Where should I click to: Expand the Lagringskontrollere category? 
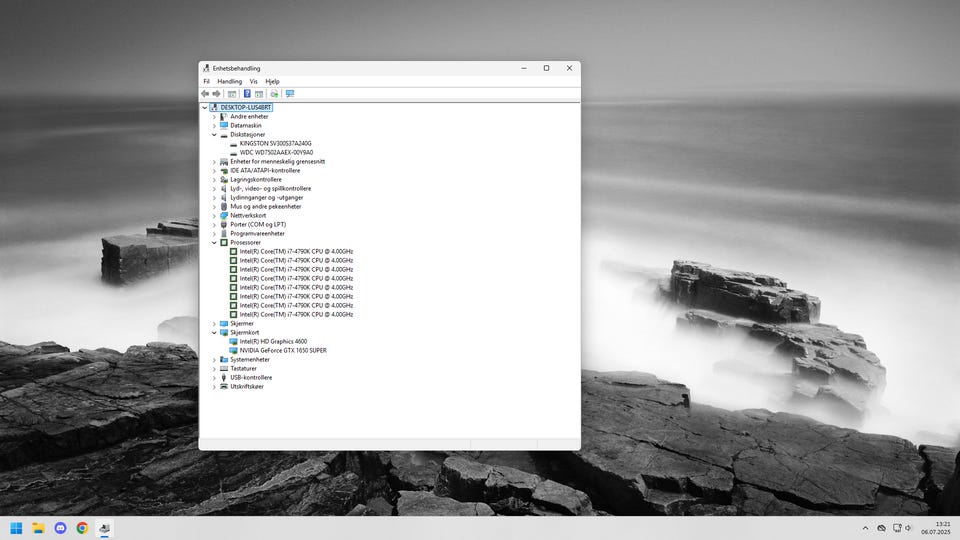click(213, 180)
